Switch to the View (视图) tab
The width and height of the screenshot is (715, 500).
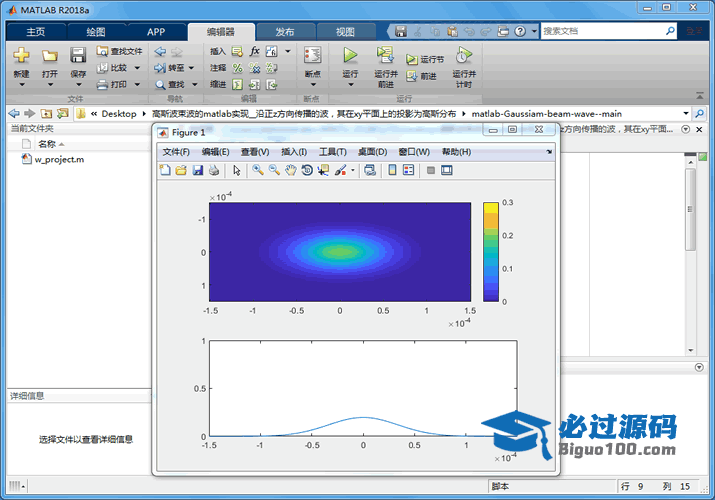coord(345,32)
